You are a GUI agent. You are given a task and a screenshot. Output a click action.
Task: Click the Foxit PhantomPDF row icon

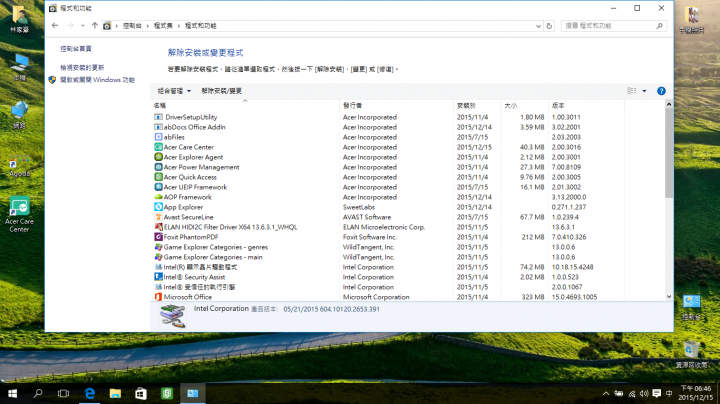158,237
